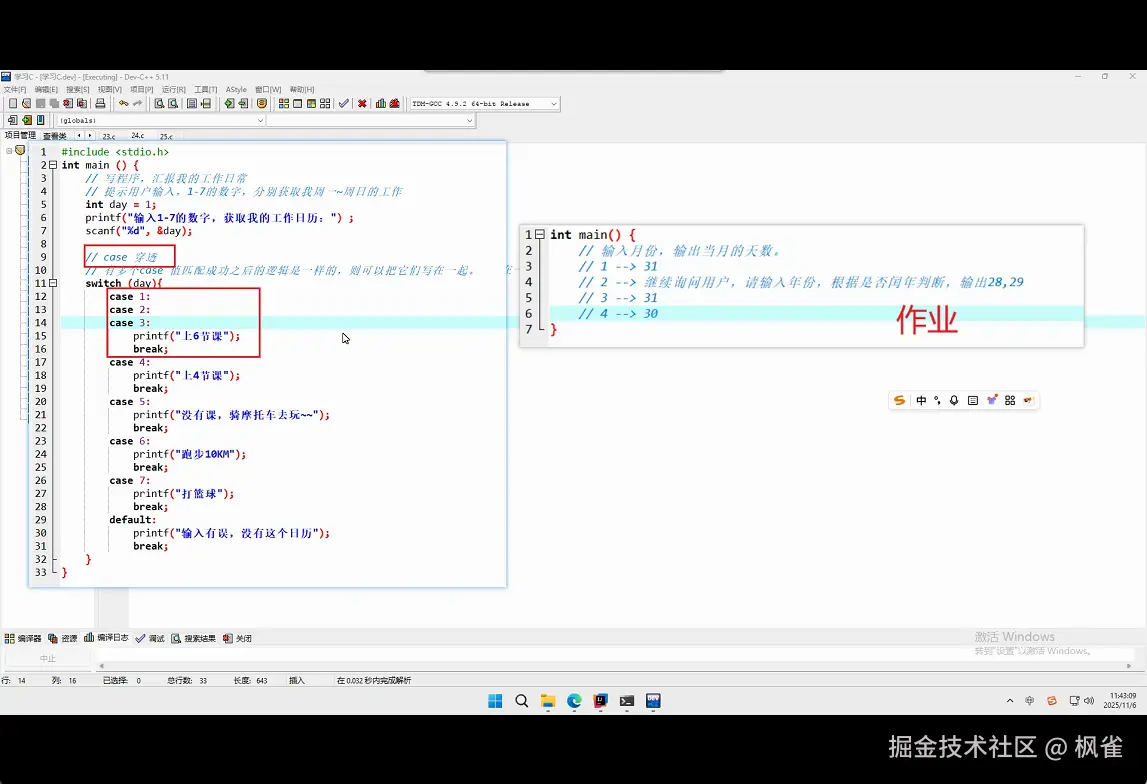Image resolution: width=1147 pixels, height=784 pixels.
Task: Open the 文件[F] menu
Action: coord(14,89)
